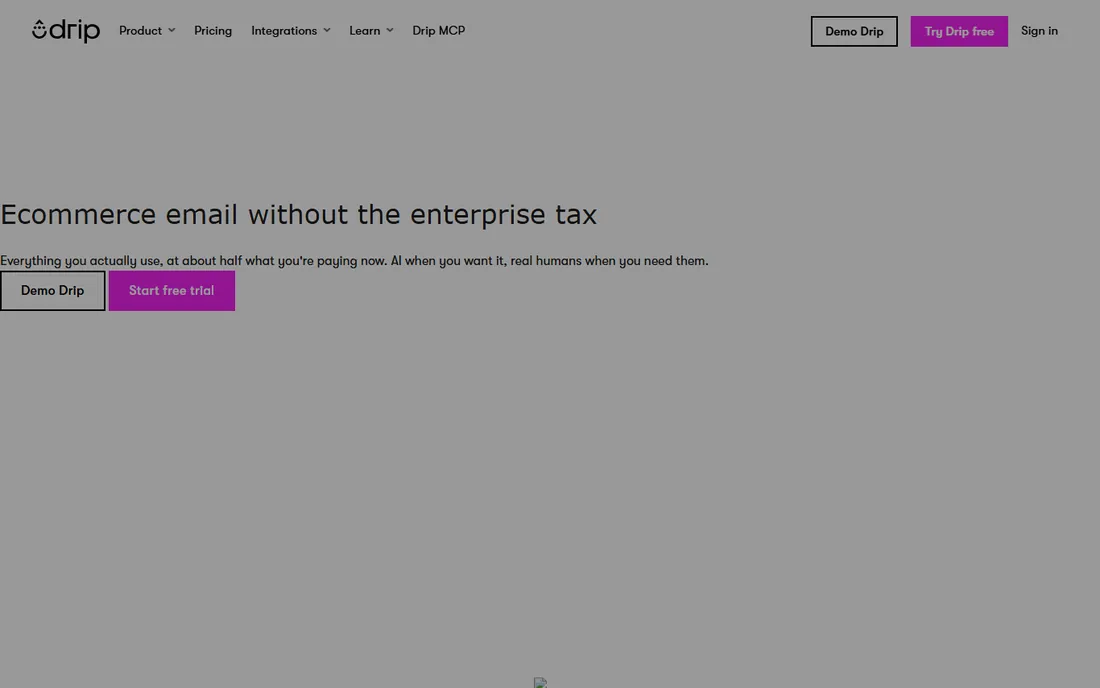Image resolution: width=1100 pixels, height=688 pixels.
Task: Click the Demo Drip button in header
Action: coord(854,32)
